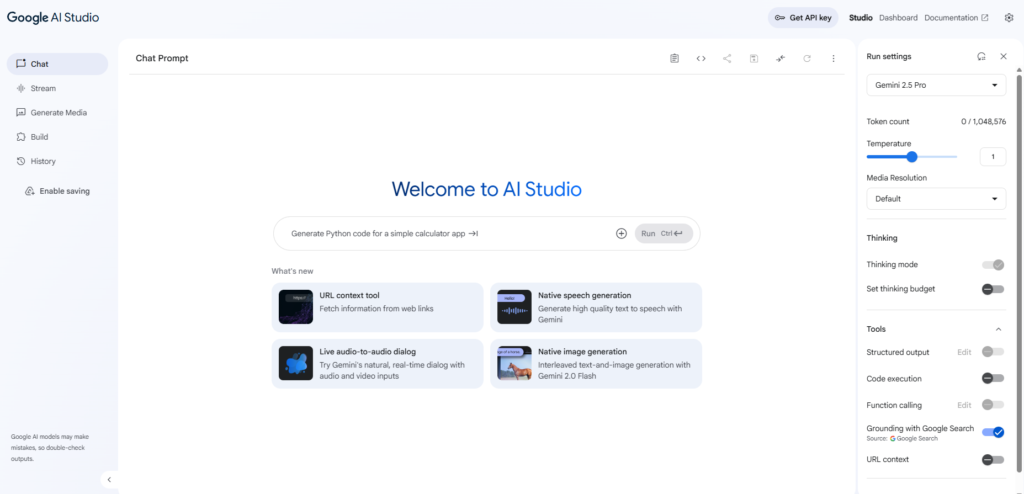Collapse the left sidebar with chevron
This screenshot has width=1024, height=494.
pyautogui.click(x=109, y=480)
